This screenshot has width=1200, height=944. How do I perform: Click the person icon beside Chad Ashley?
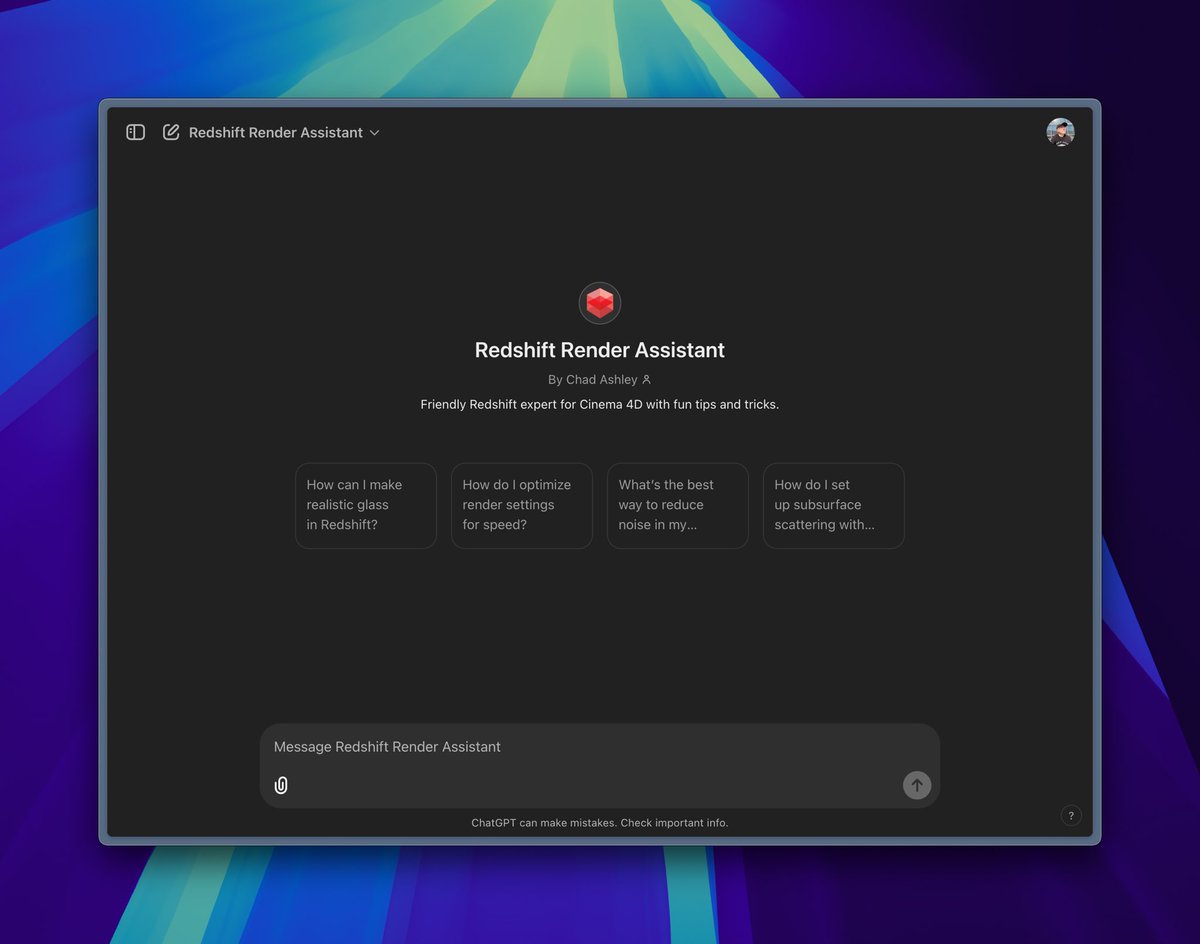646,379
